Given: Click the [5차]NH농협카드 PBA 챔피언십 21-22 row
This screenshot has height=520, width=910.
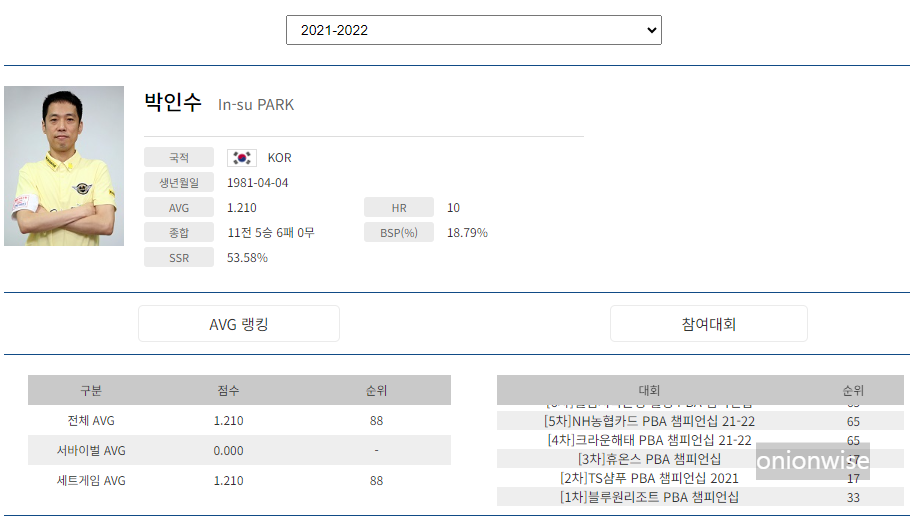Looking at the screenshot, I should click(x=700, y=421).
